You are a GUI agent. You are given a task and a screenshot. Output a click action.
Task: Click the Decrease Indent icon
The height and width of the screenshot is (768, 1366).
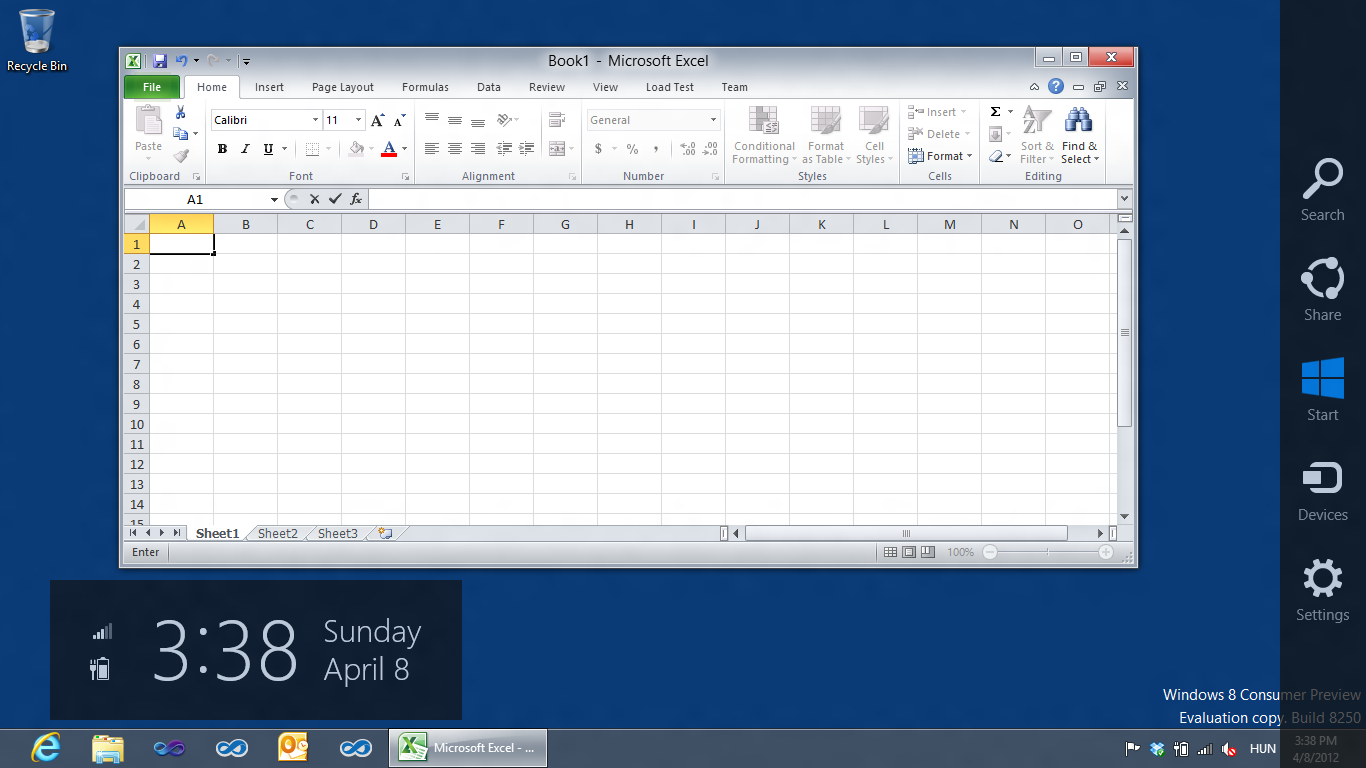pos(504,149)
